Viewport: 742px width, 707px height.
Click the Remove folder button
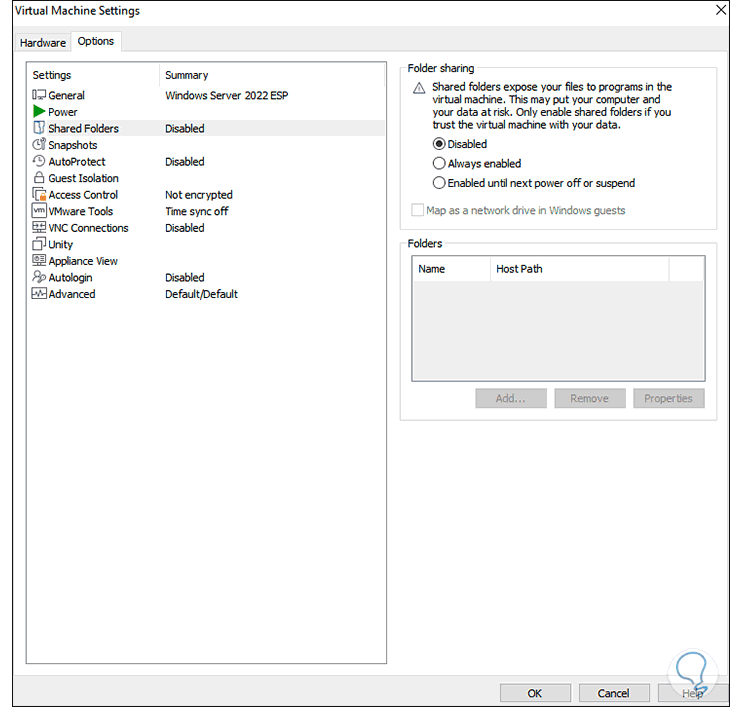click(590, 398)
